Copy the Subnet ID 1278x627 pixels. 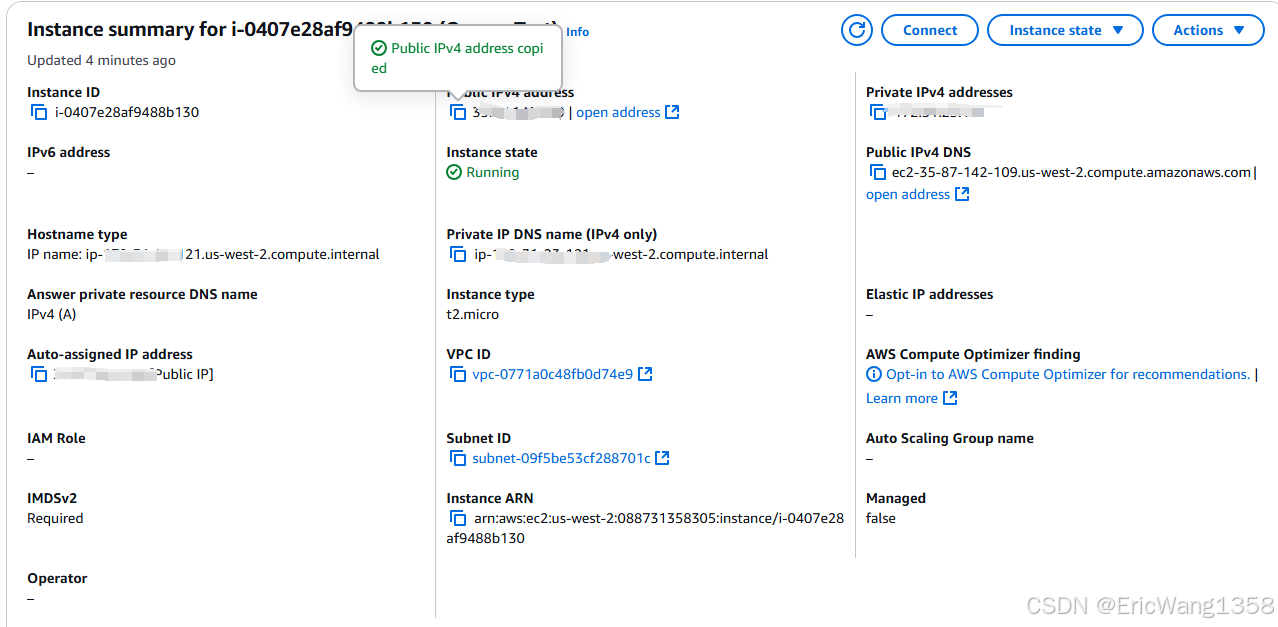pos(457,458)
